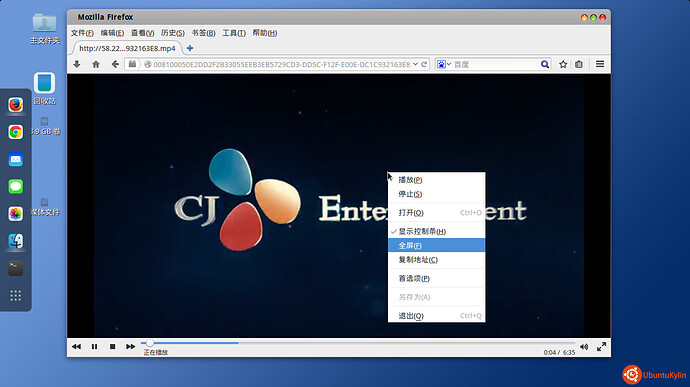This screenshot has width=690, height=387.
Task: Click the site identity icon in the address bar
Action: coord(148,64)
